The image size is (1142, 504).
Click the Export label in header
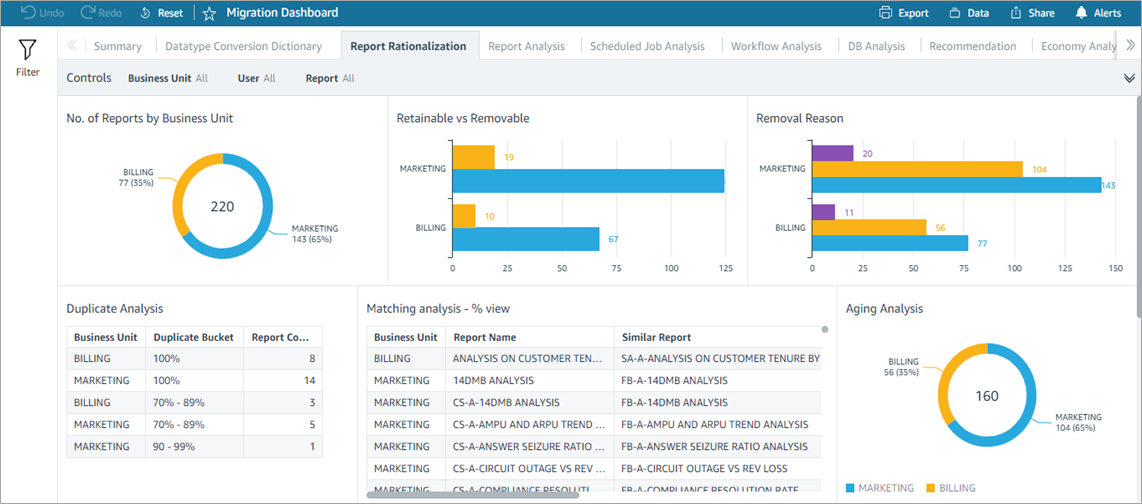[913, 13]
